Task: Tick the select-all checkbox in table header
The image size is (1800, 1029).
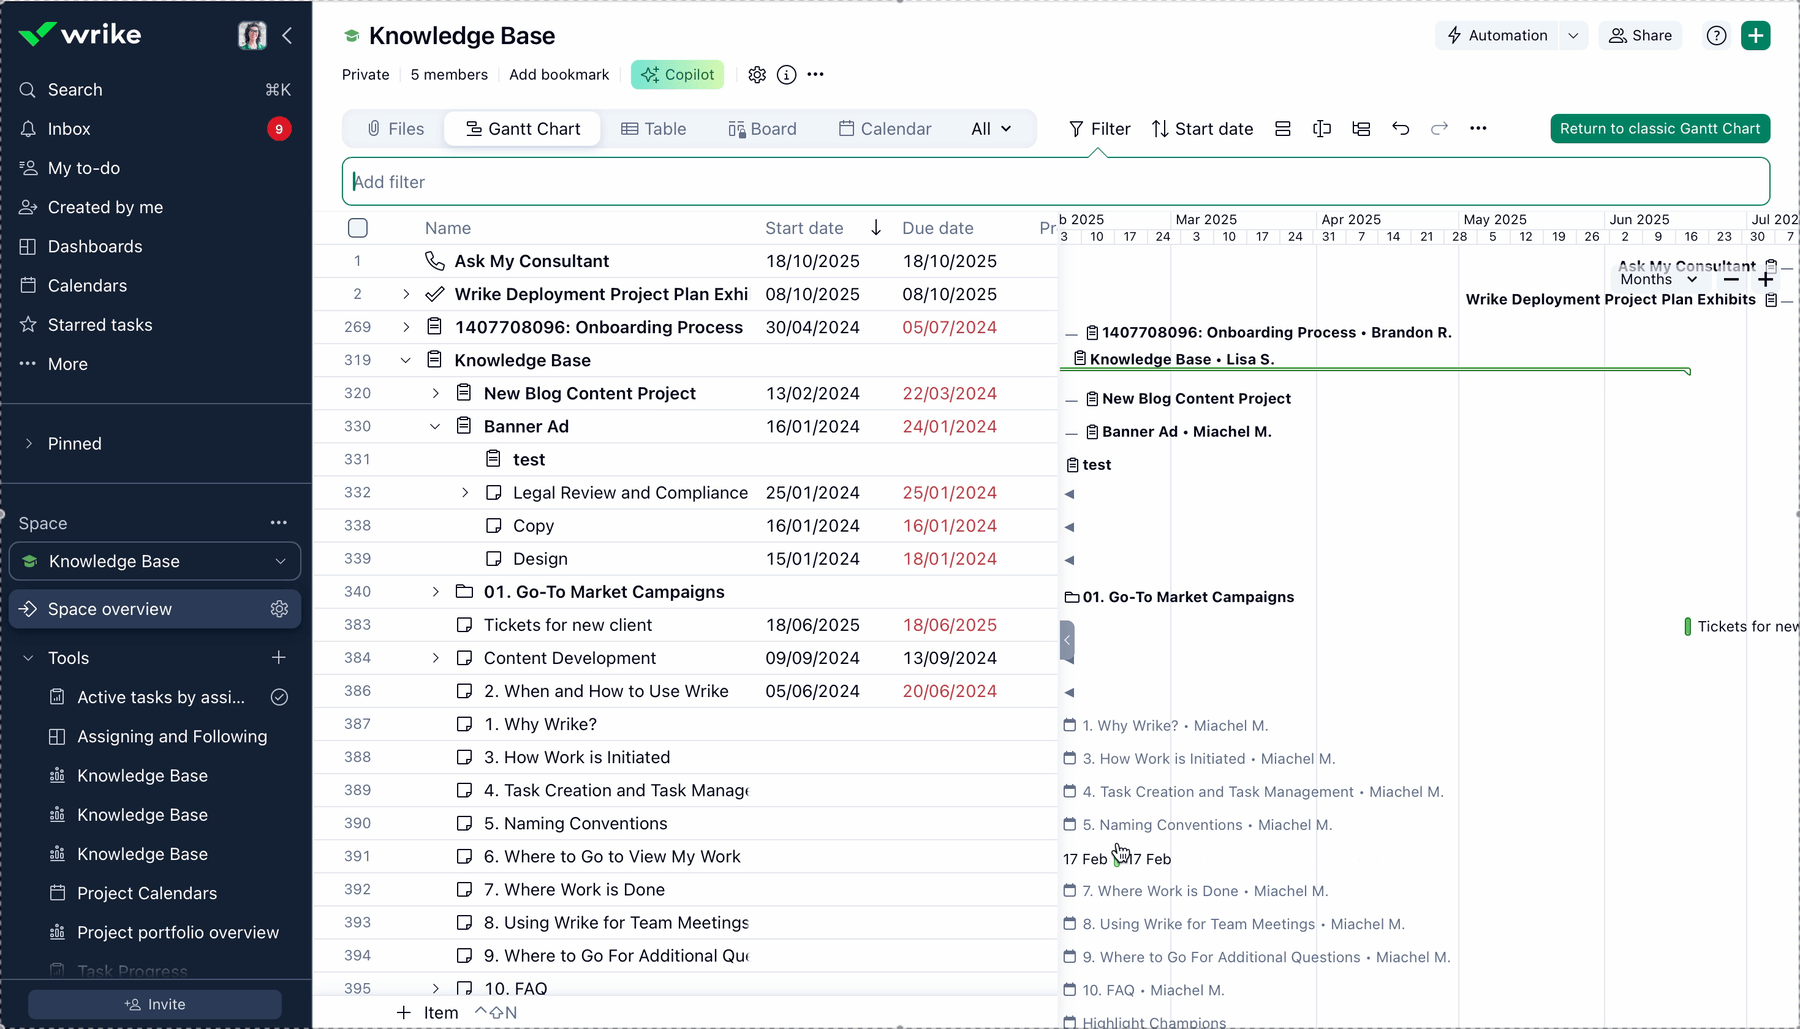Action: 358,228
